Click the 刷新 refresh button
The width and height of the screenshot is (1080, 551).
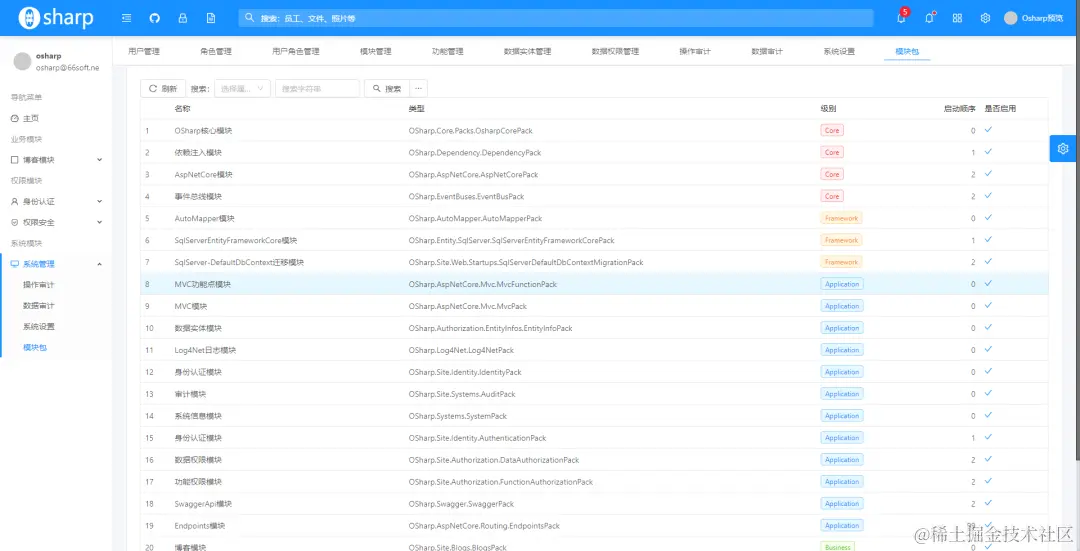(x=163, y=88)
